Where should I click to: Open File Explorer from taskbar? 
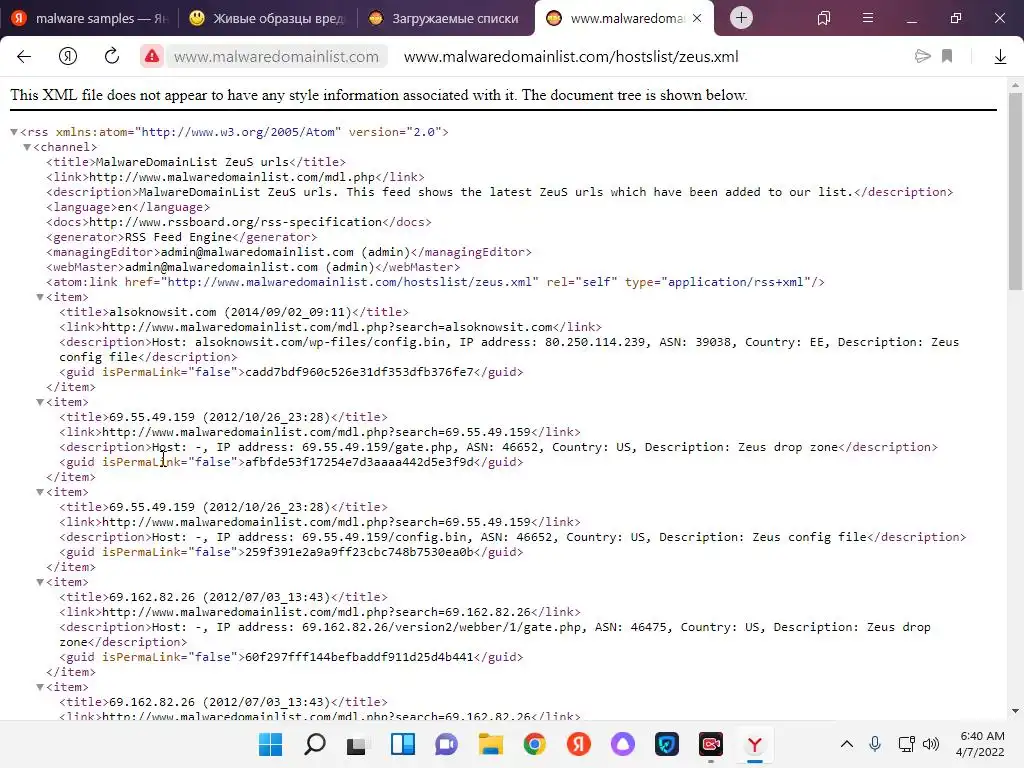click(x=490, y=744)
